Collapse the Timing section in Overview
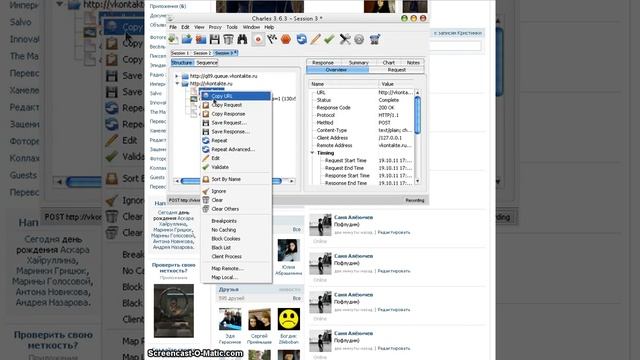Screen dimensions: 640x360 tap(312, 153)
